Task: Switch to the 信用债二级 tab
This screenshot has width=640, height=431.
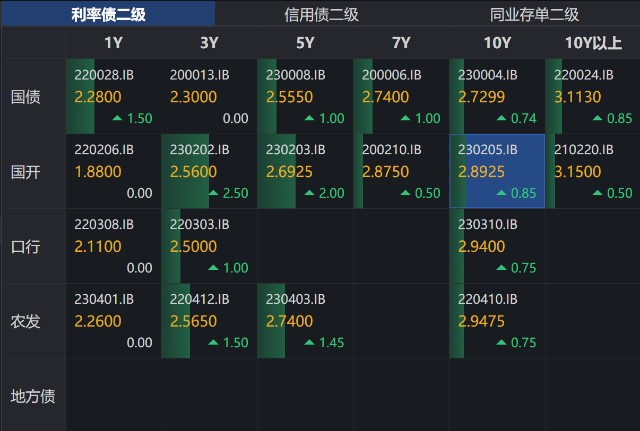Action: point(321,14)
